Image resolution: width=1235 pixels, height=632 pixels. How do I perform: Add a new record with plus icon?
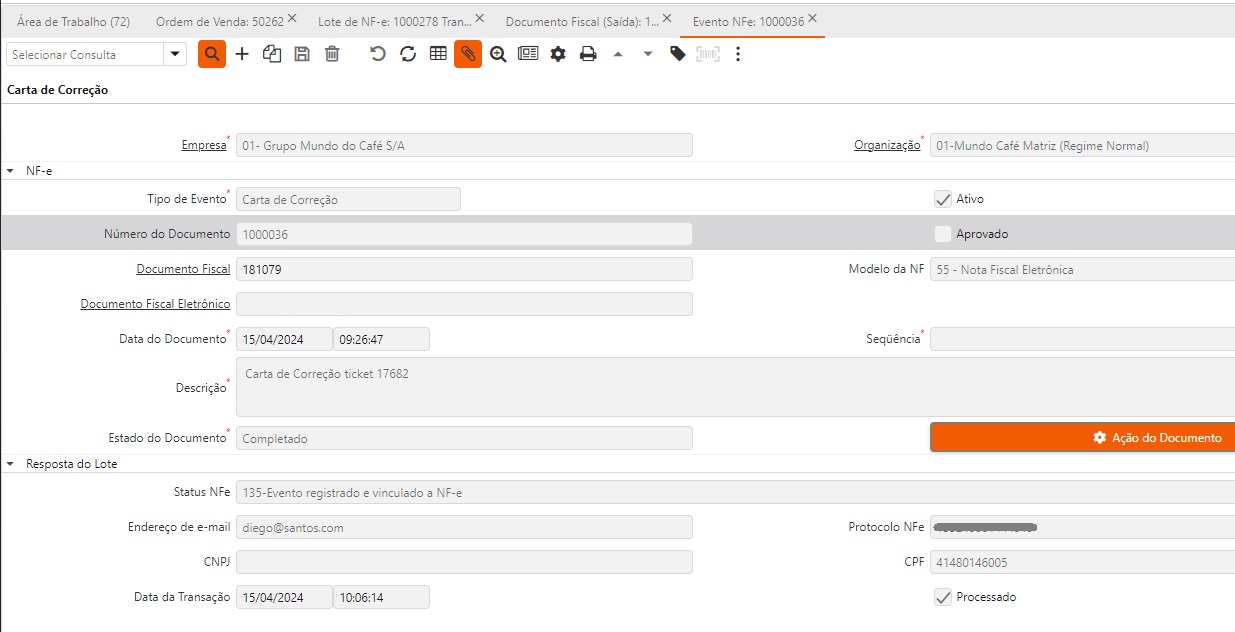(x=242, y=54)
